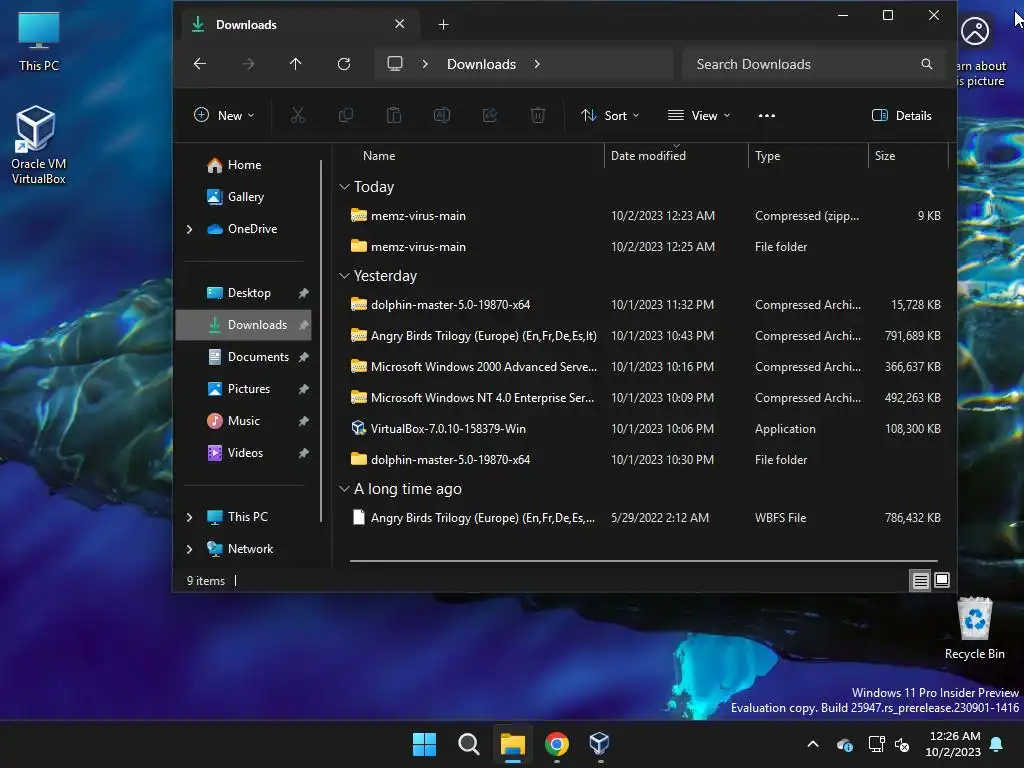Open VirtualBox from the taskbar
Viewport: 1024px width, 768px height.
point(600,744)
